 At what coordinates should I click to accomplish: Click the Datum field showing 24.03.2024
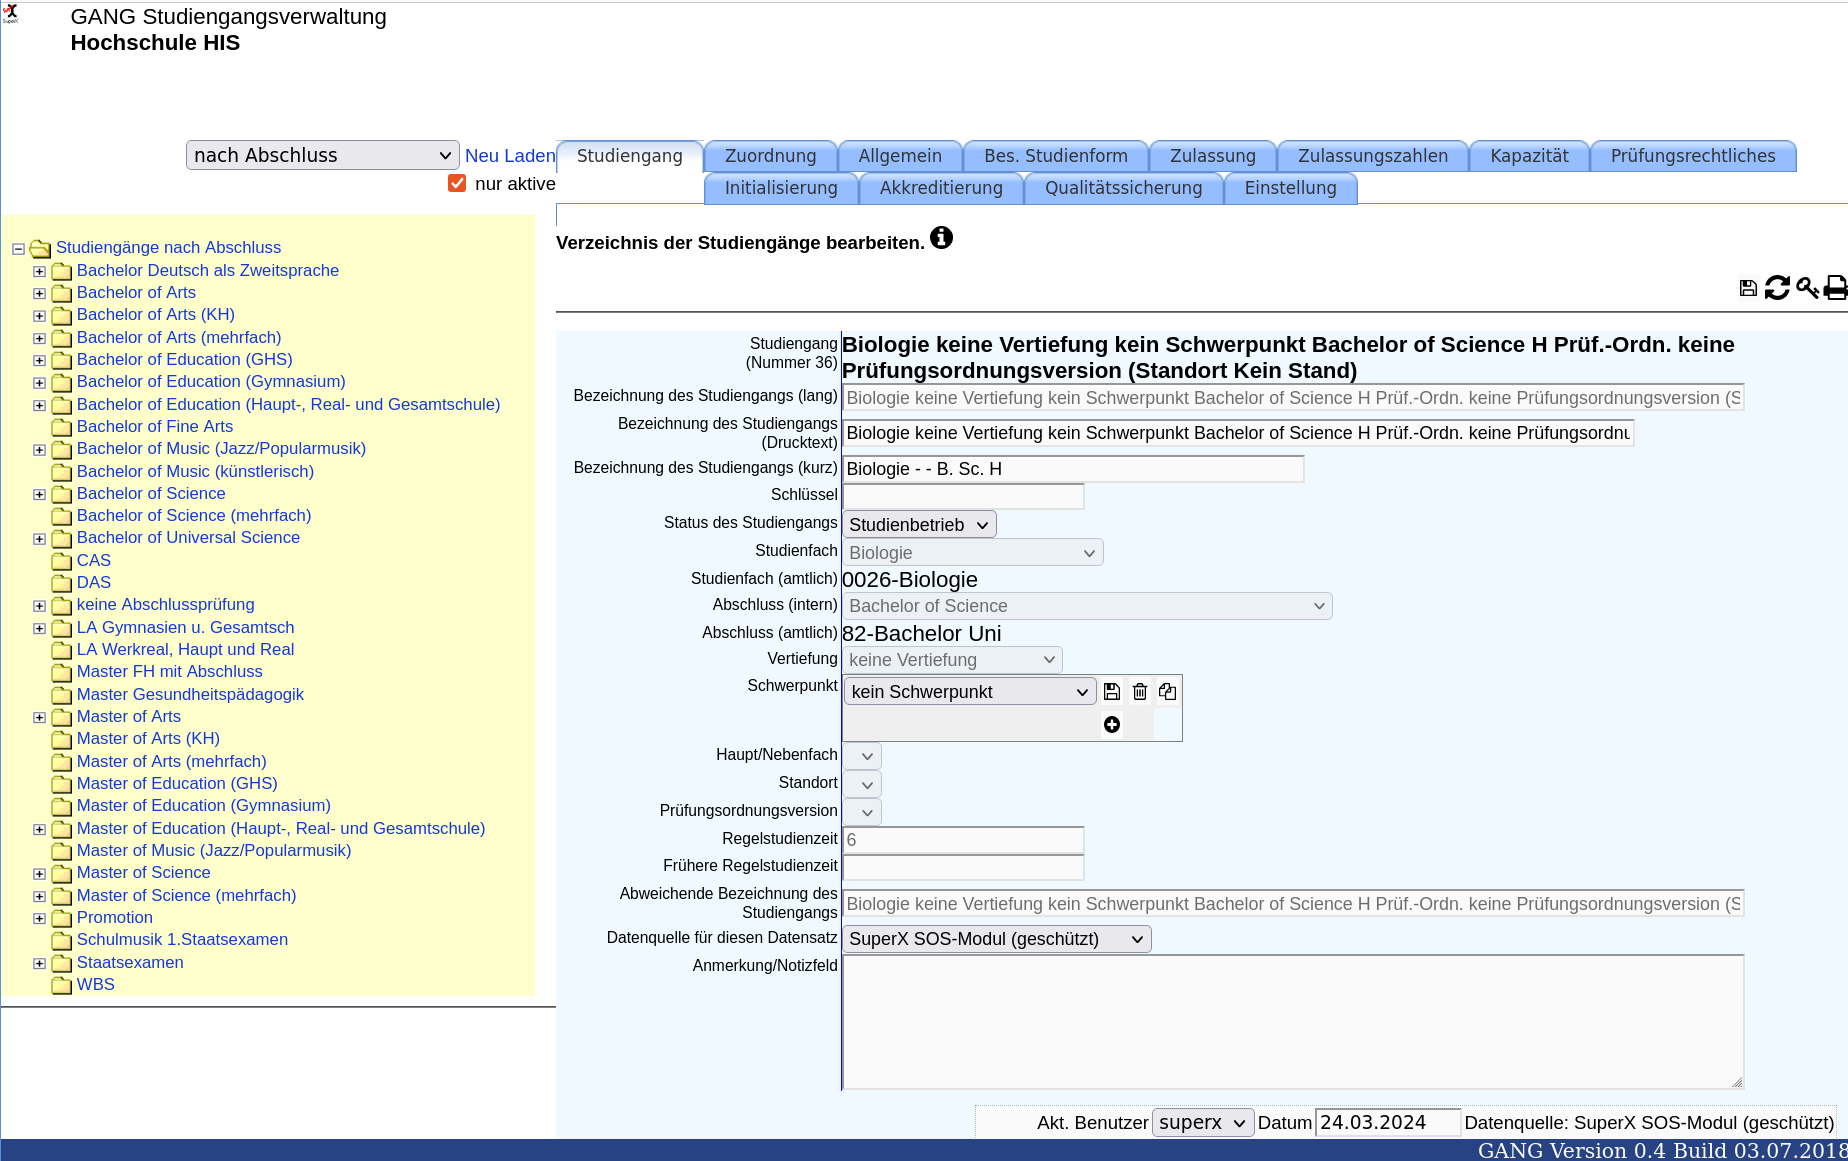(1387, 1123)
